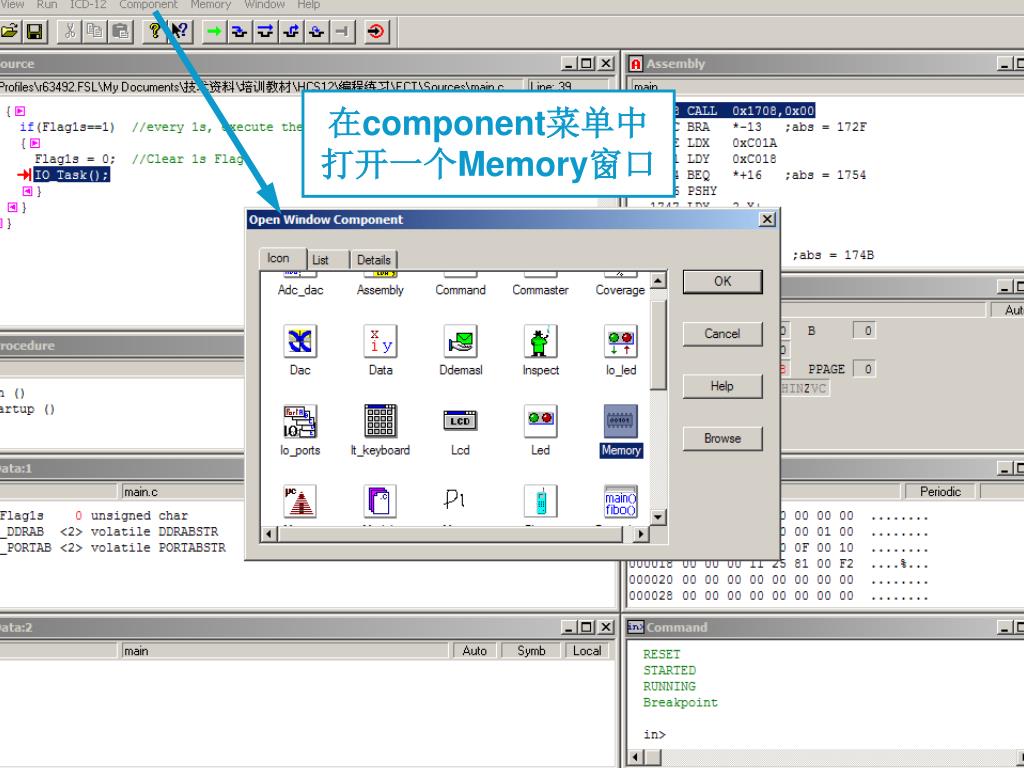Click the Symb field in Data:2

coord(531,650)
